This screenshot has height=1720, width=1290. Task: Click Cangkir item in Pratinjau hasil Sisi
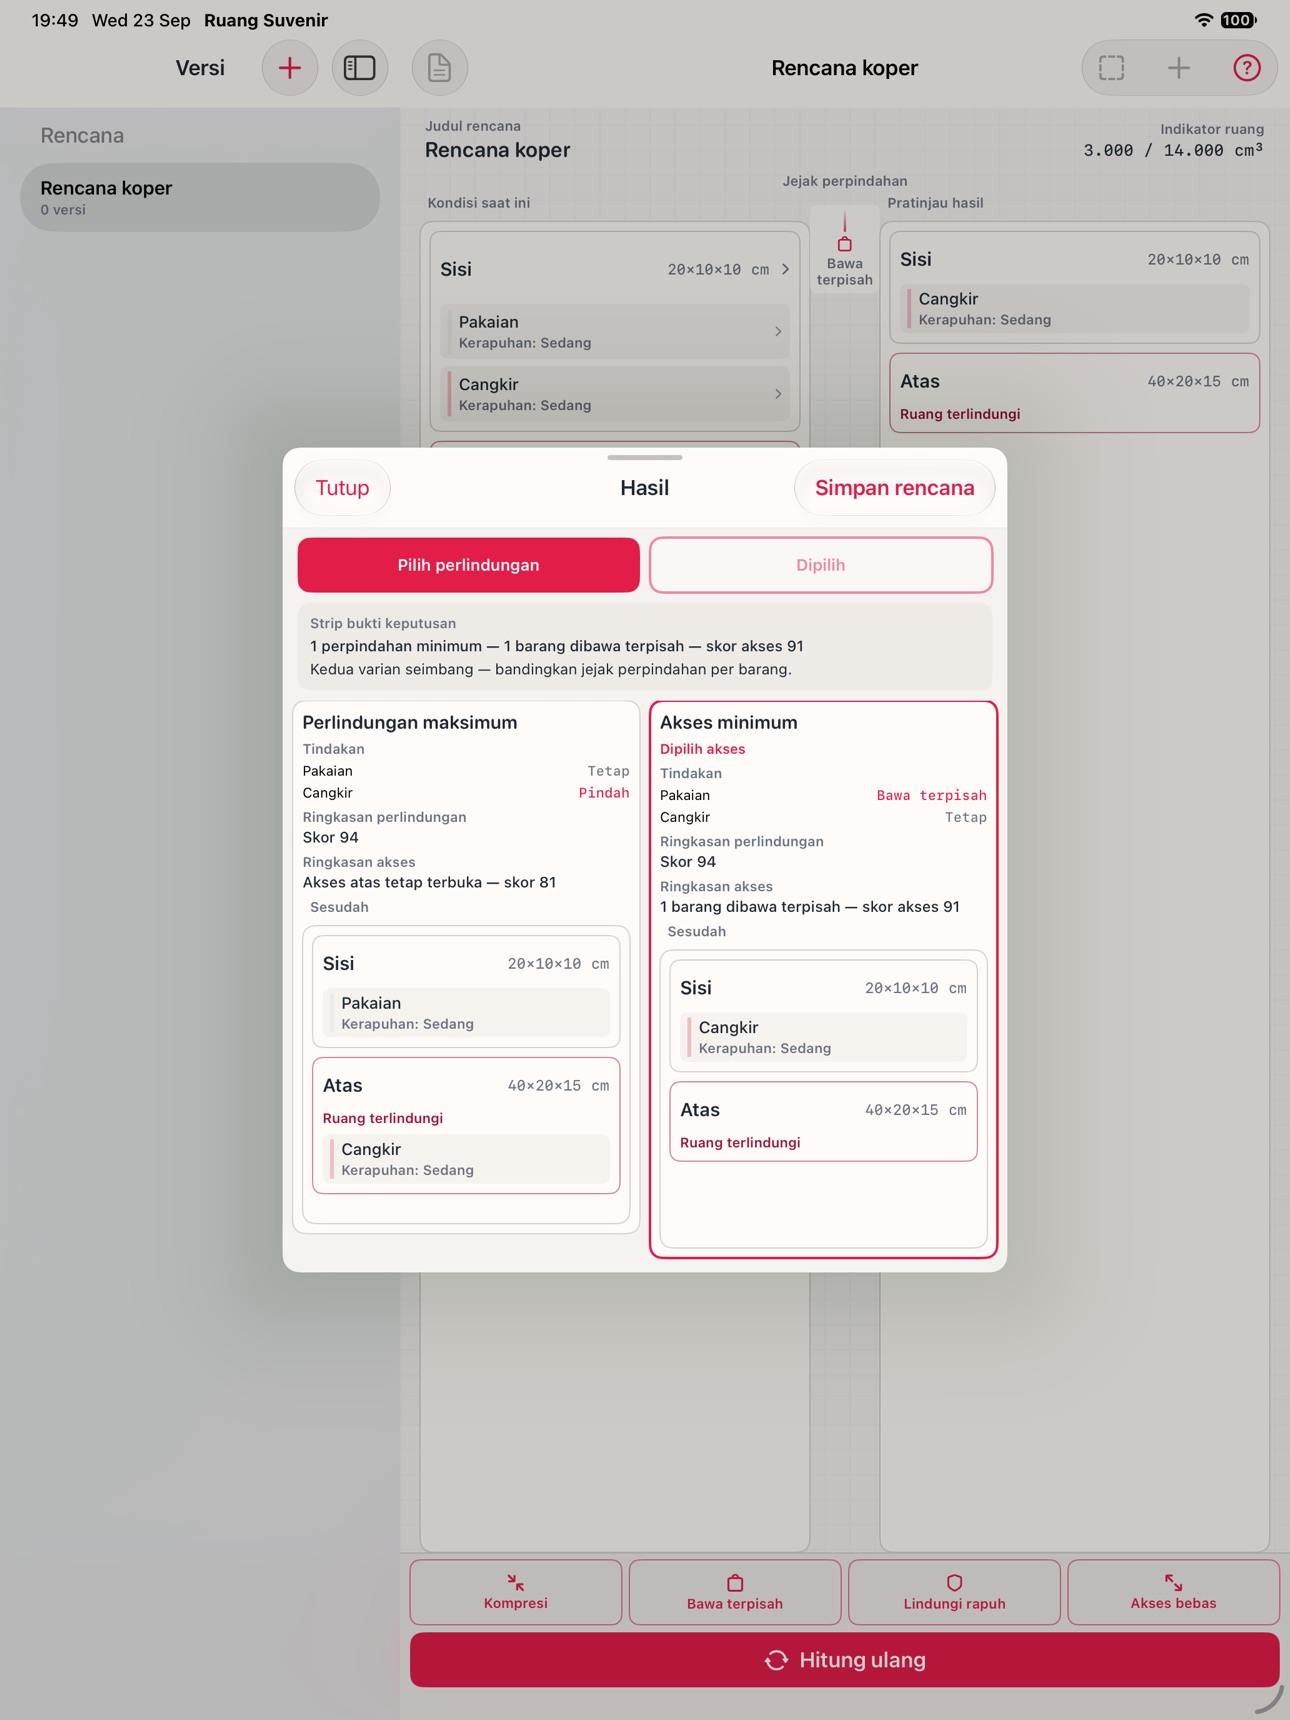point(1074,309)
